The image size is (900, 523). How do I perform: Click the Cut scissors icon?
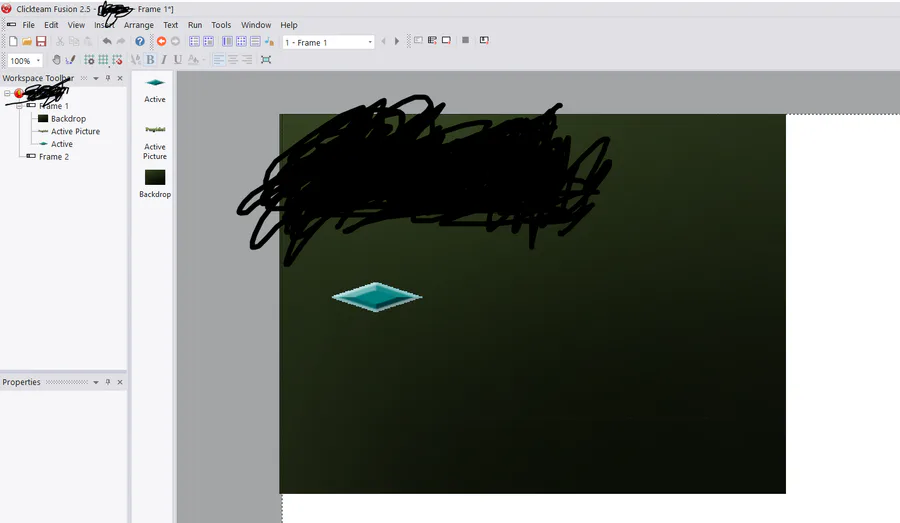[x=60, y=41]
